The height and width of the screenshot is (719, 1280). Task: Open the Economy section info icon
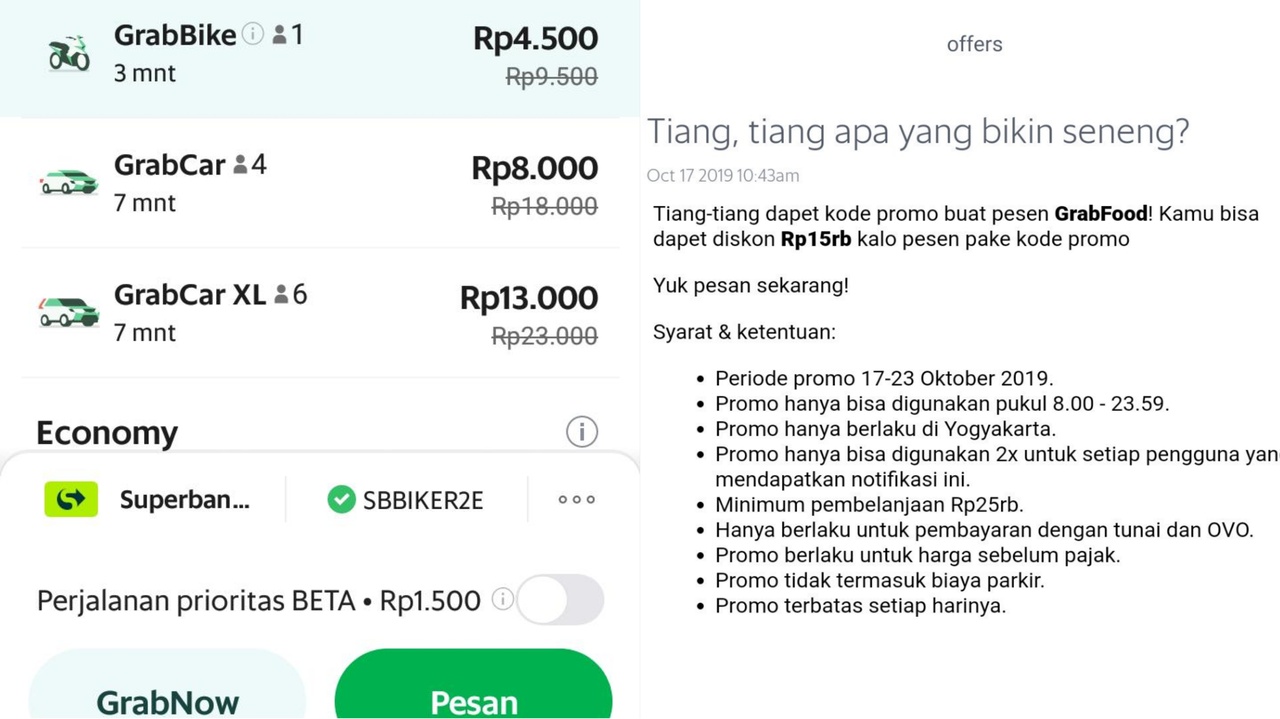pos(581,432)
